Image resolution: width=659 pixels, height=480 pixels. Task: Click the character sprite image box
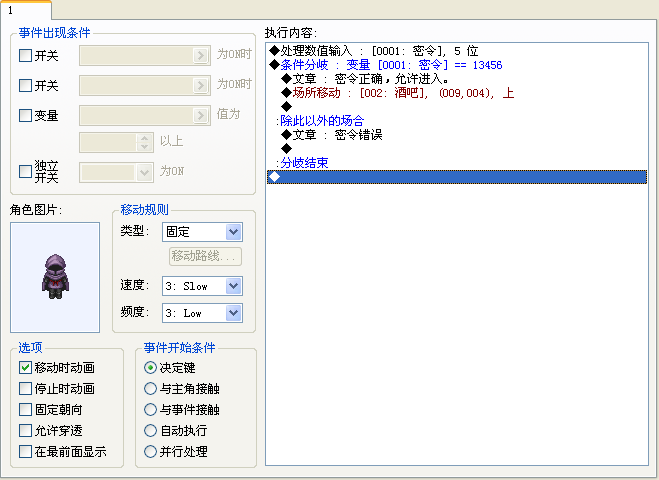click(55, 277)
